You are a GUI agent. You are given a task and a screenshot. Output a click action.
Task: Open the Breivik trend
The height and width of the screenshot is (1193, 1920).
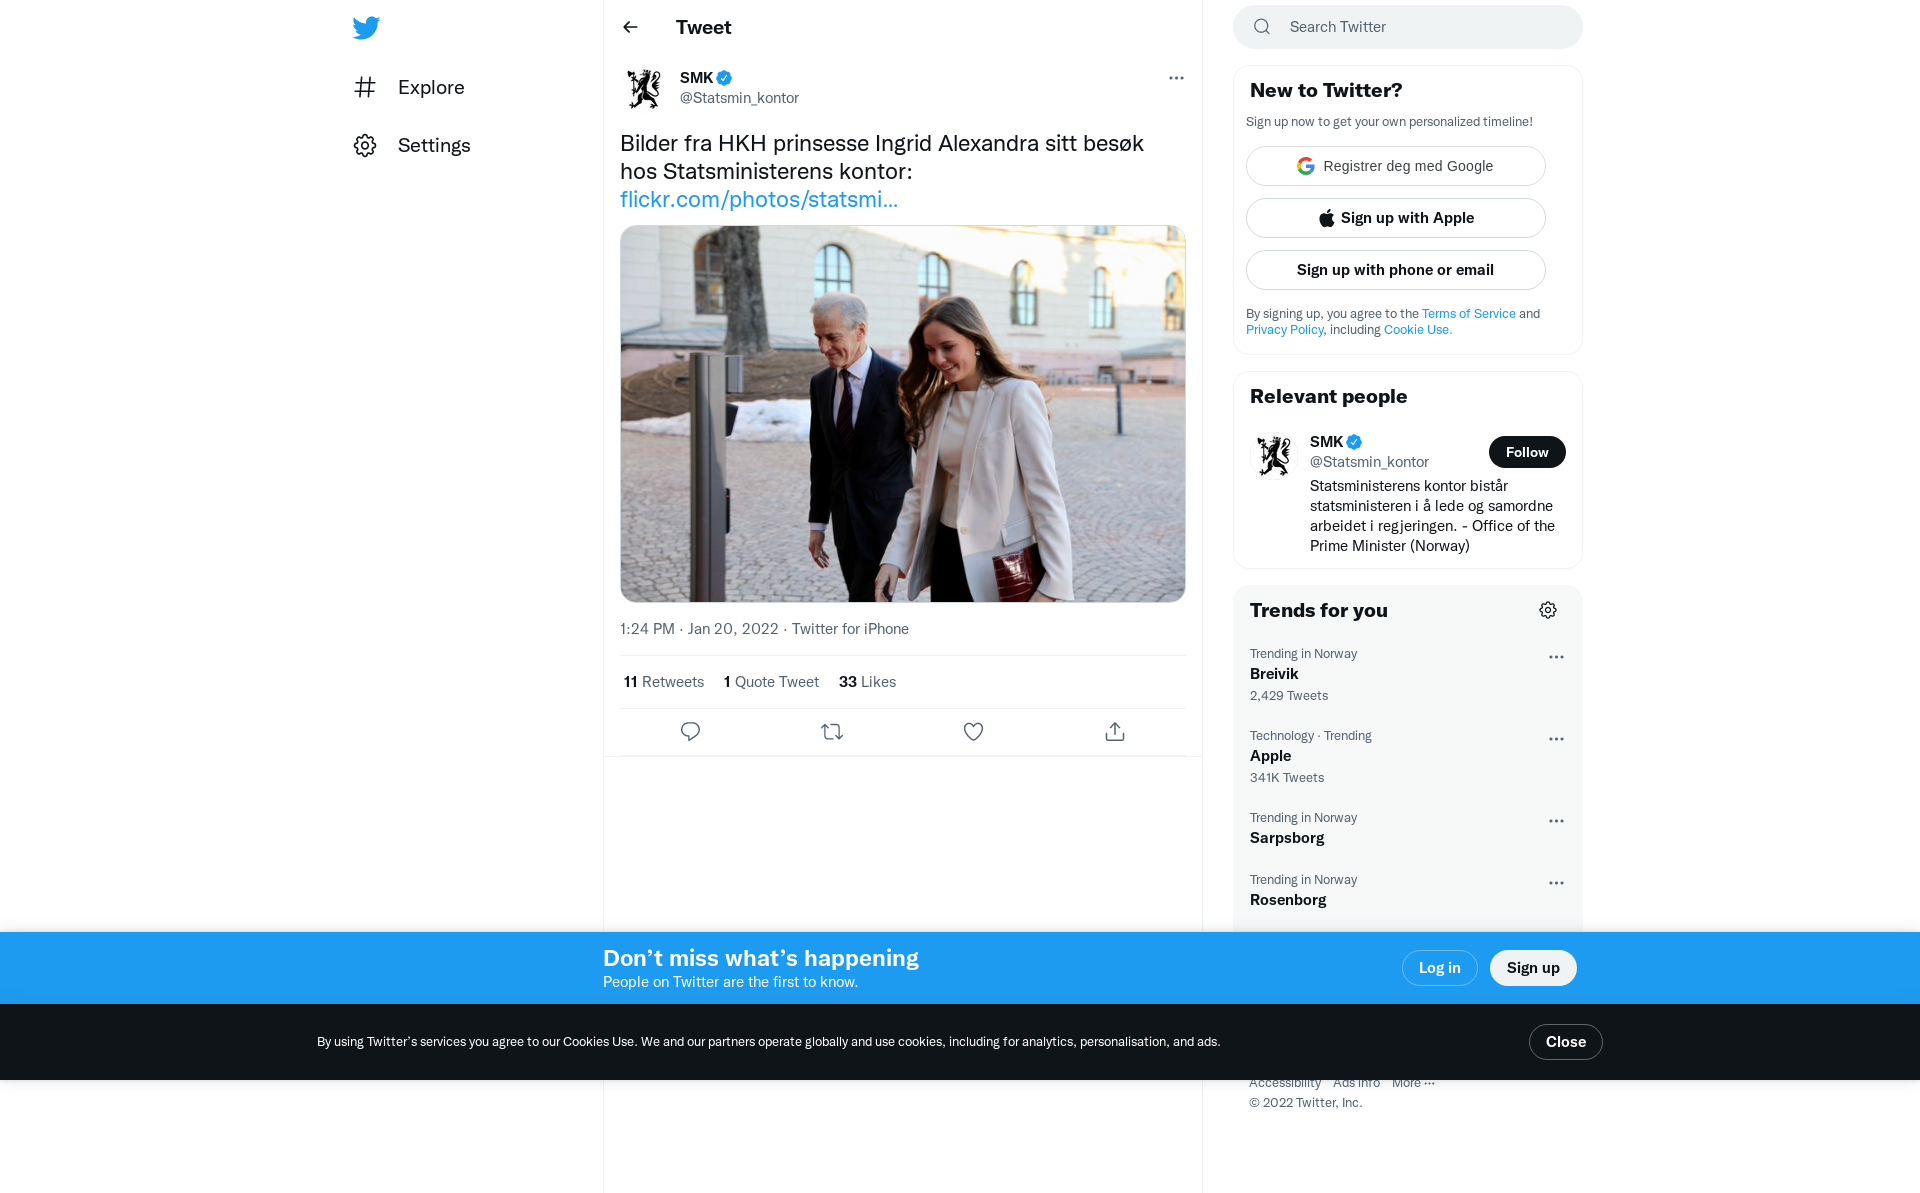pyautogui.click(x=1408, y=675)
